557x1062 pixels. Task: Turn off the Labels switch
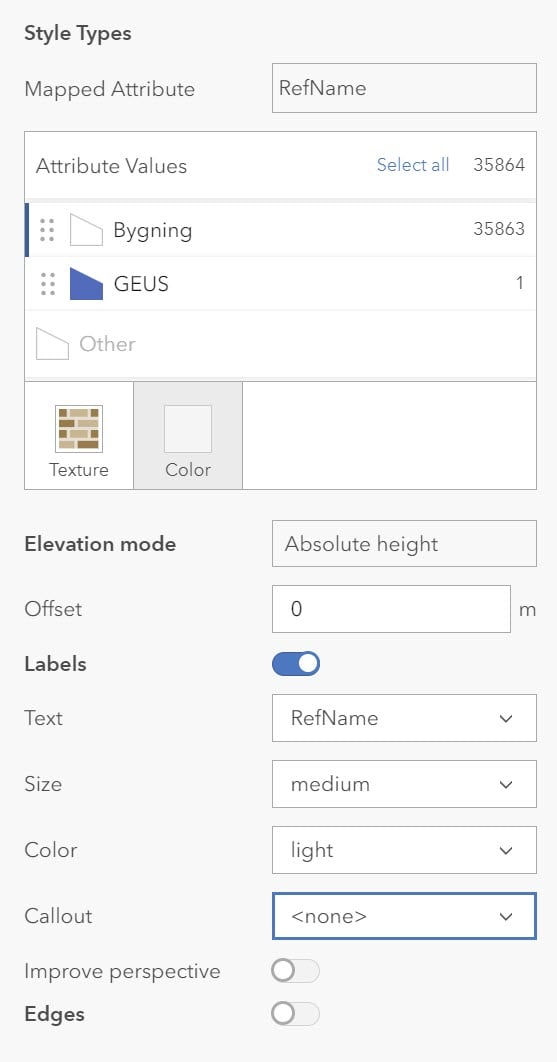coord(295,664)
